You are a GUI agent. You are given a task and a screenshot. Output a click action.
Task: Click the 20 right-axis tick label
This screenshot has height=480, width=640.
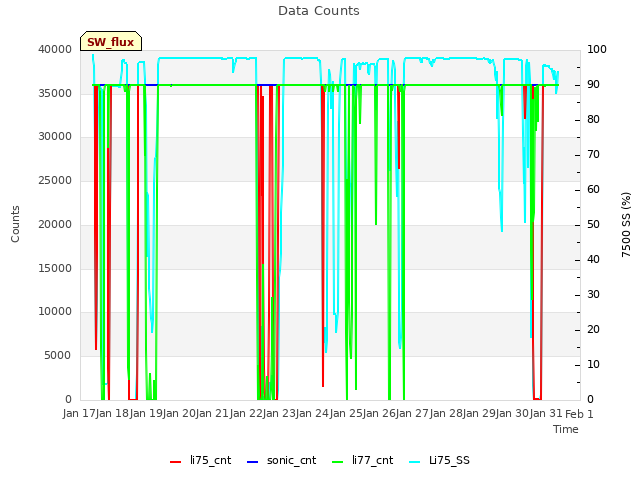point(593,329)
